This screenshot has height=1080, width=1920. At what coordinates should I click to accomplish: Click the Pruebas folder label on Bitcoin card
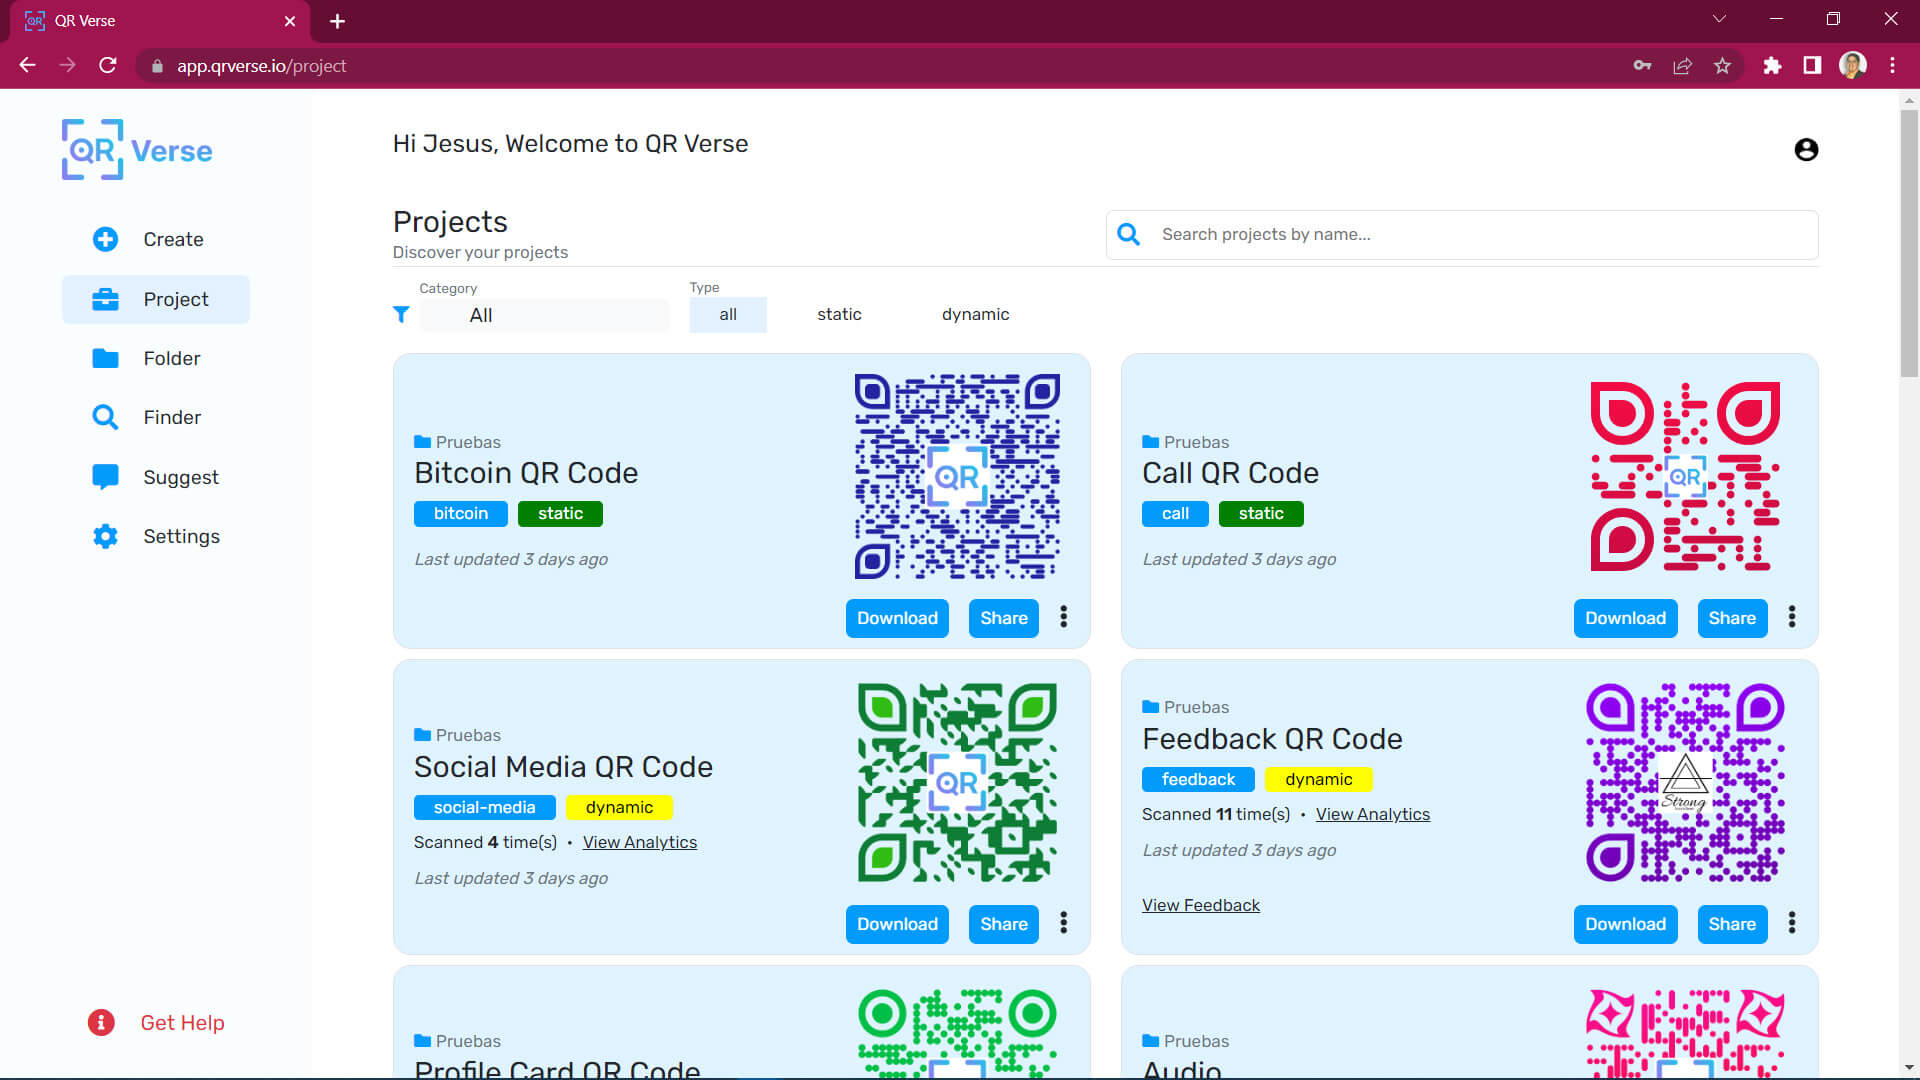(x=458, y=442)
